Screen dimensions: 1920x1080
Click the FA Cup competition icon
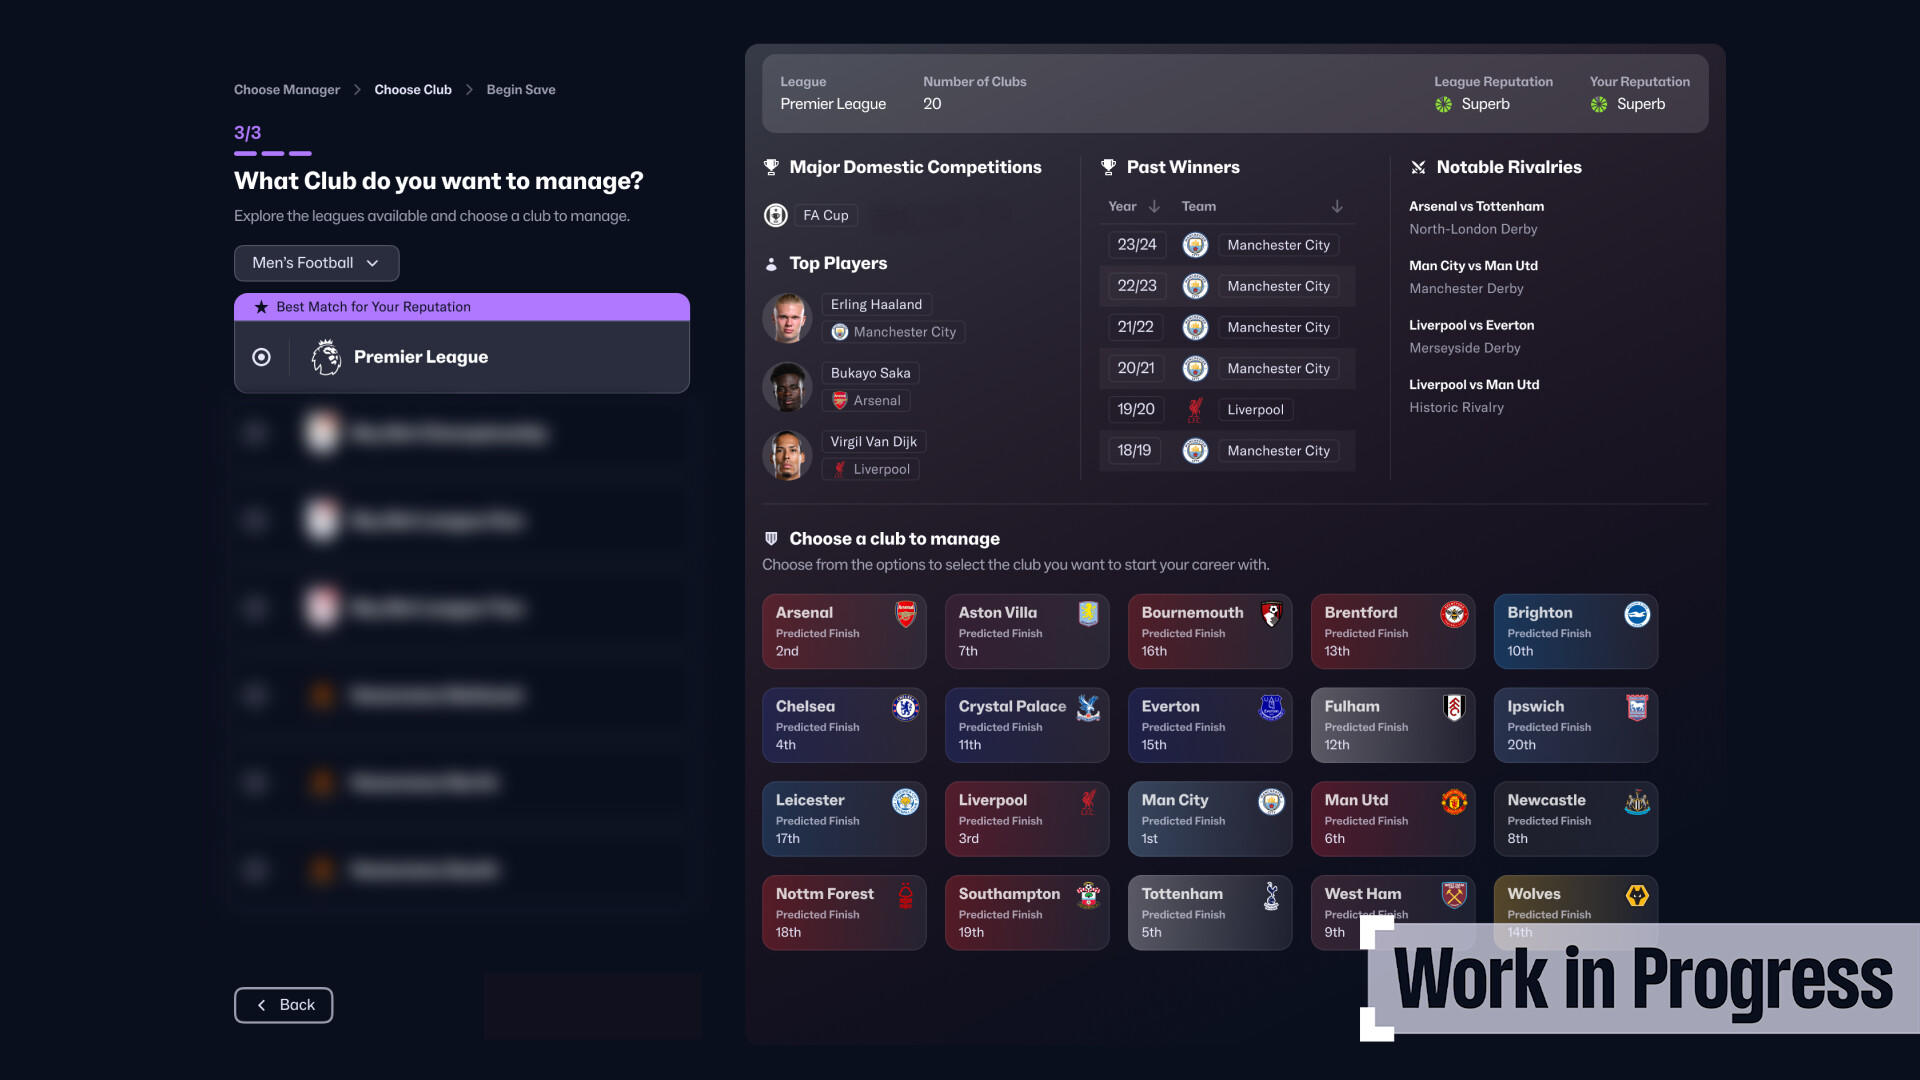click(x=774, y=215)
